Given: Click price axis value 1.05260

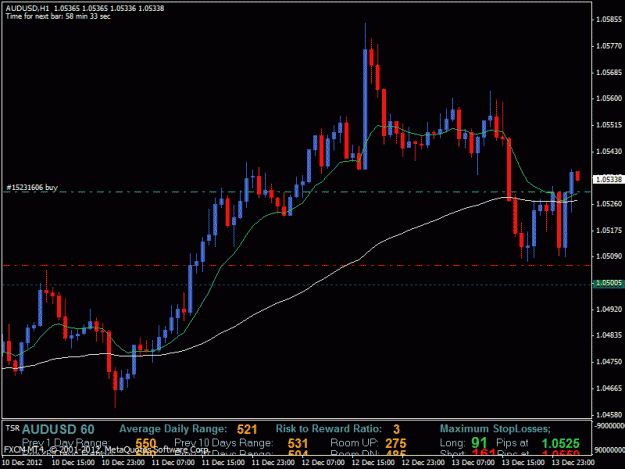Looking at the screenshot, I should (609, 204).
